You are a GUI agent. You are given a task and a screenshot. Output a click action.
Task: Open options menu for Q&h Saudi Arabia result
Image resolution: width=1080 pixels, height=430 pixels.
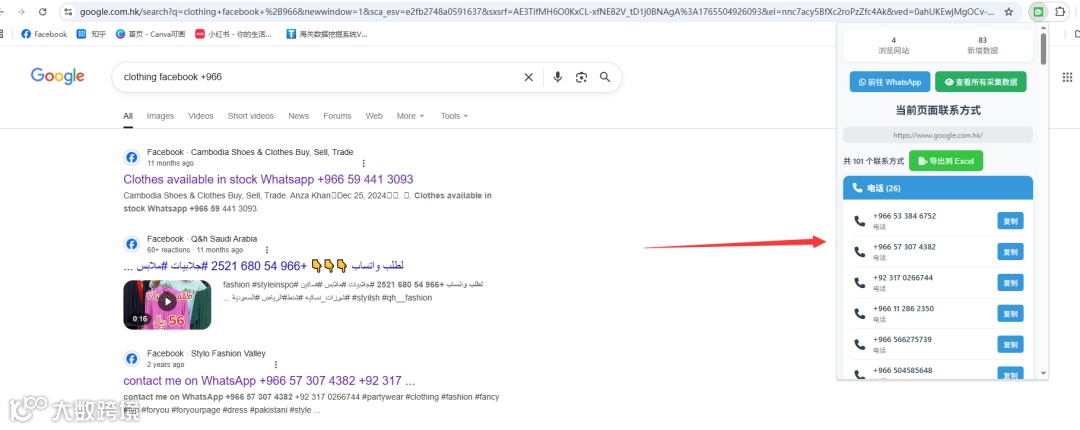coord(267,249)
